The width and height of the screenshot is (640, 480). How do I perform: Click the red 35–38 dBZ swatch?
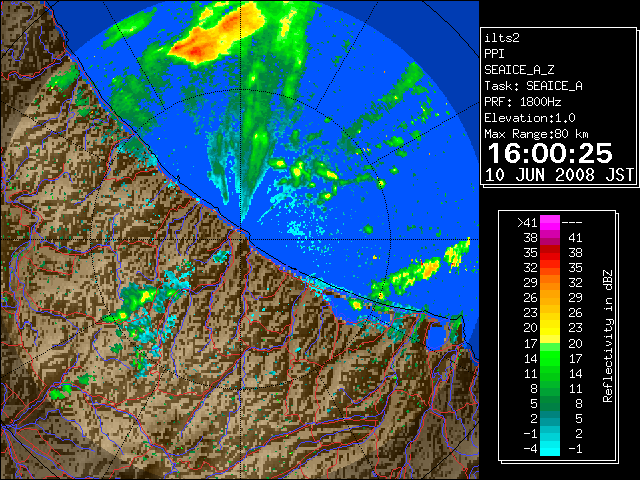point(550,253)
